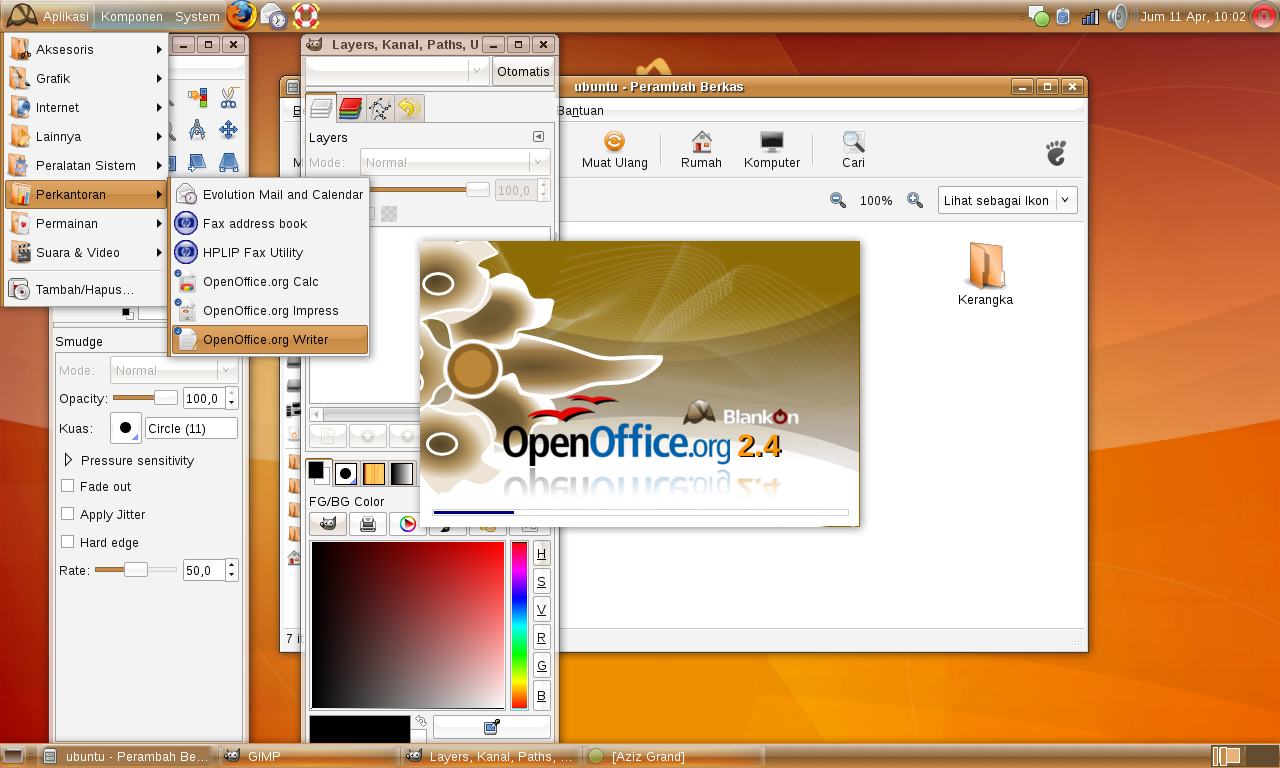1280x768 pixels.
Task: Expand the Aksesoris submenu
Action: (x=85, y=49)
